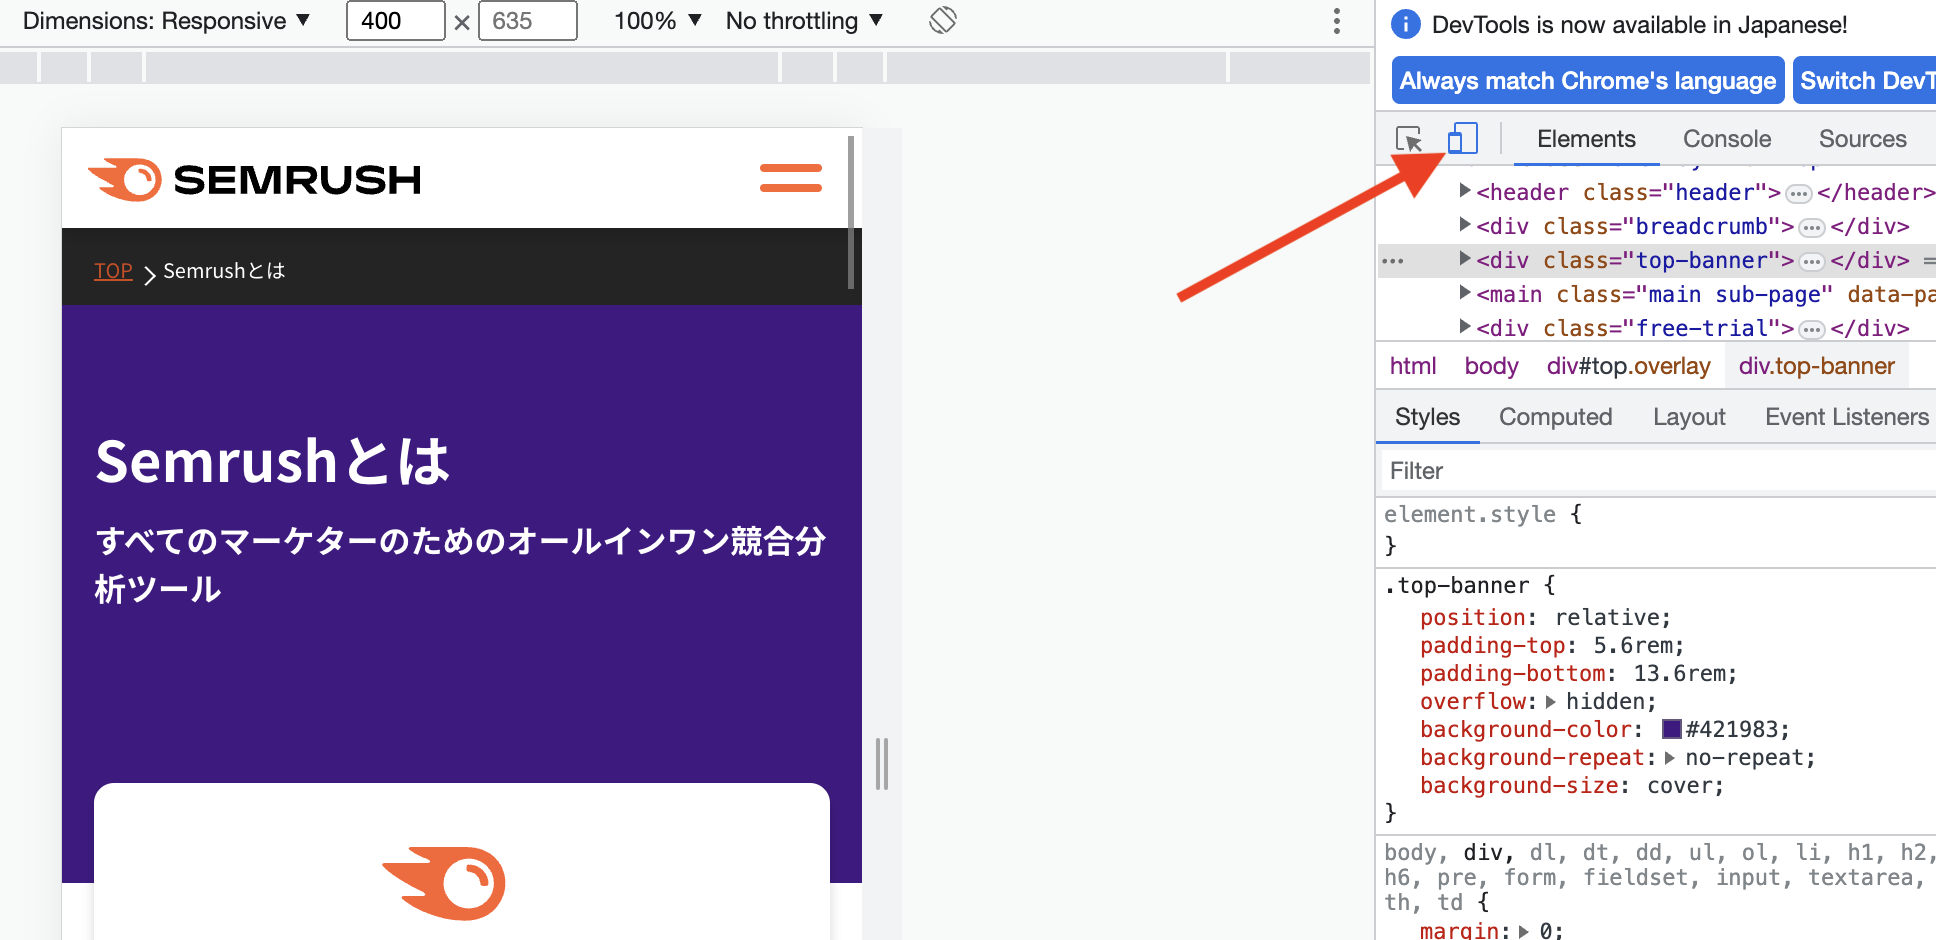Select the inspect element picker icon
Image resolution: width=1936 pixels, height=940 pixels.
coord(1409,139)
